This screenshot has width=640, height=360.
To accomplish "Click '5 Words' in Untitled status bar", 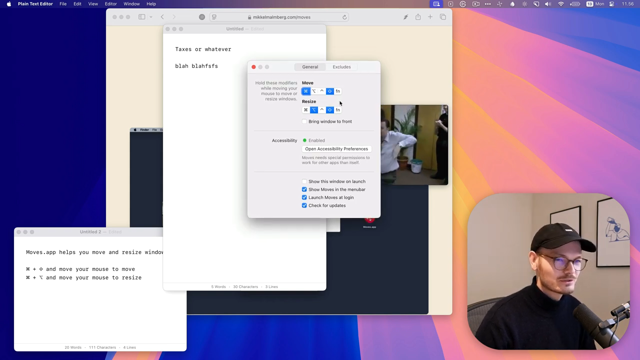I will point(218,287).
